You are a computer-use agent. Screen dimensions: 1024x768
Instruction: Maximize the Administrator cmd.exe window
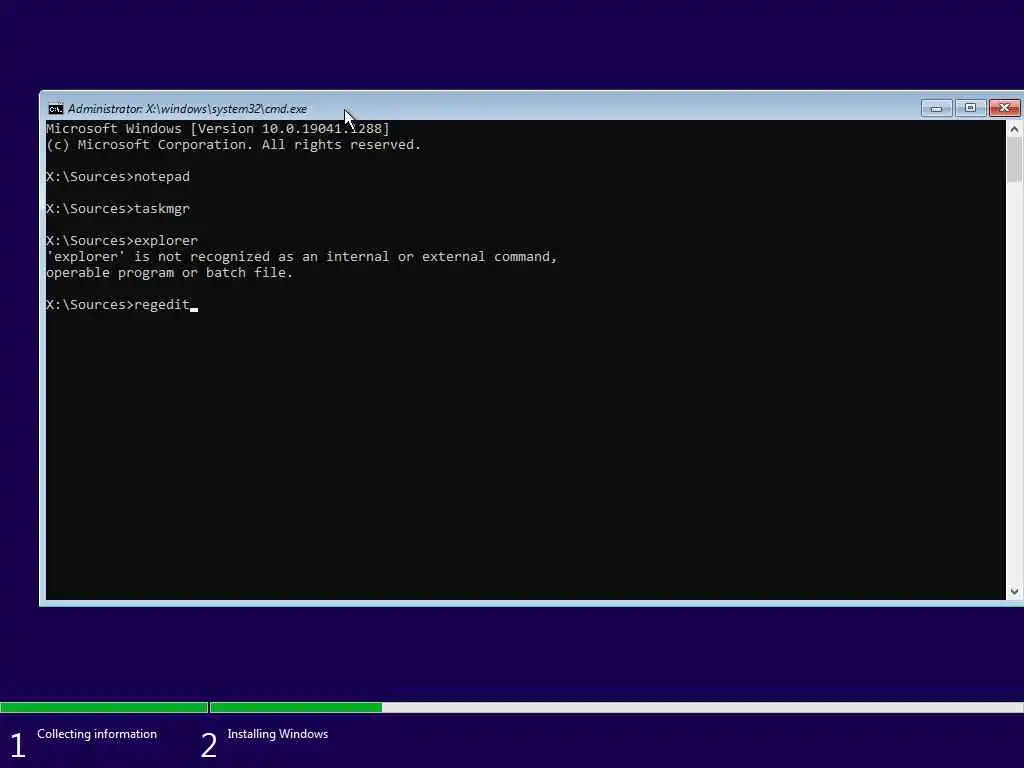click(x=970, y=108)
